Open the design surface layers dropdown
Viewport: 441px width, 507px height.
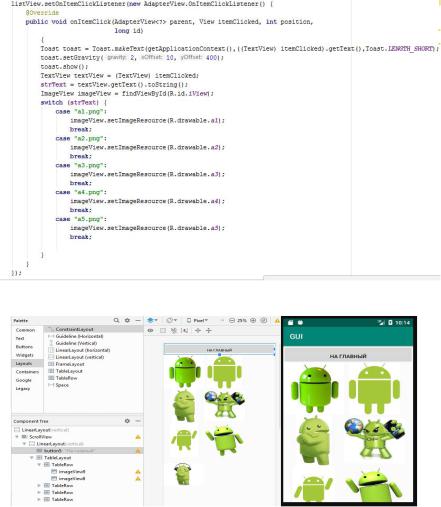click(x=152, y=320)
